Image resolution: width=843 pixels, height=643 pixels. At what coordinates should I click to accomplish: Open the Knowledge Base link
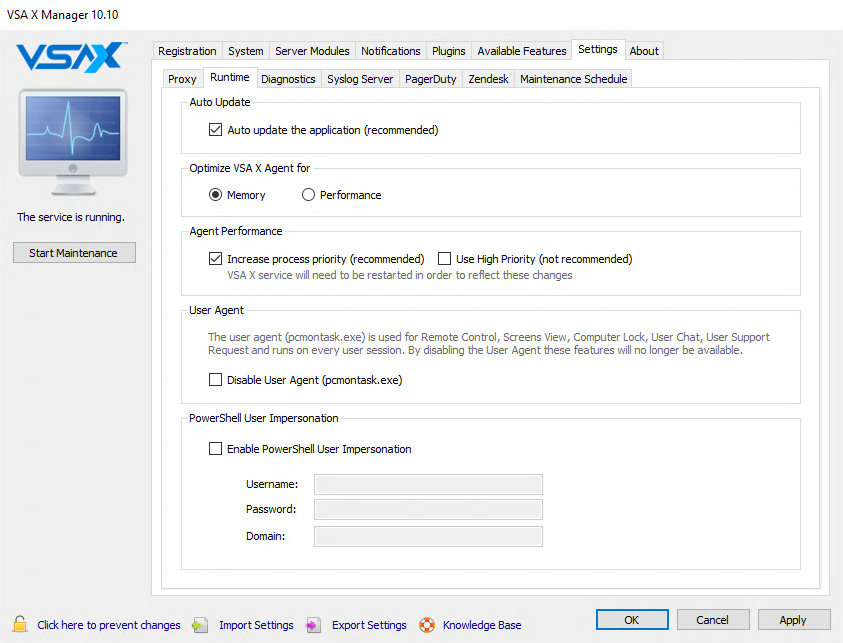click(x=482, y=625)
